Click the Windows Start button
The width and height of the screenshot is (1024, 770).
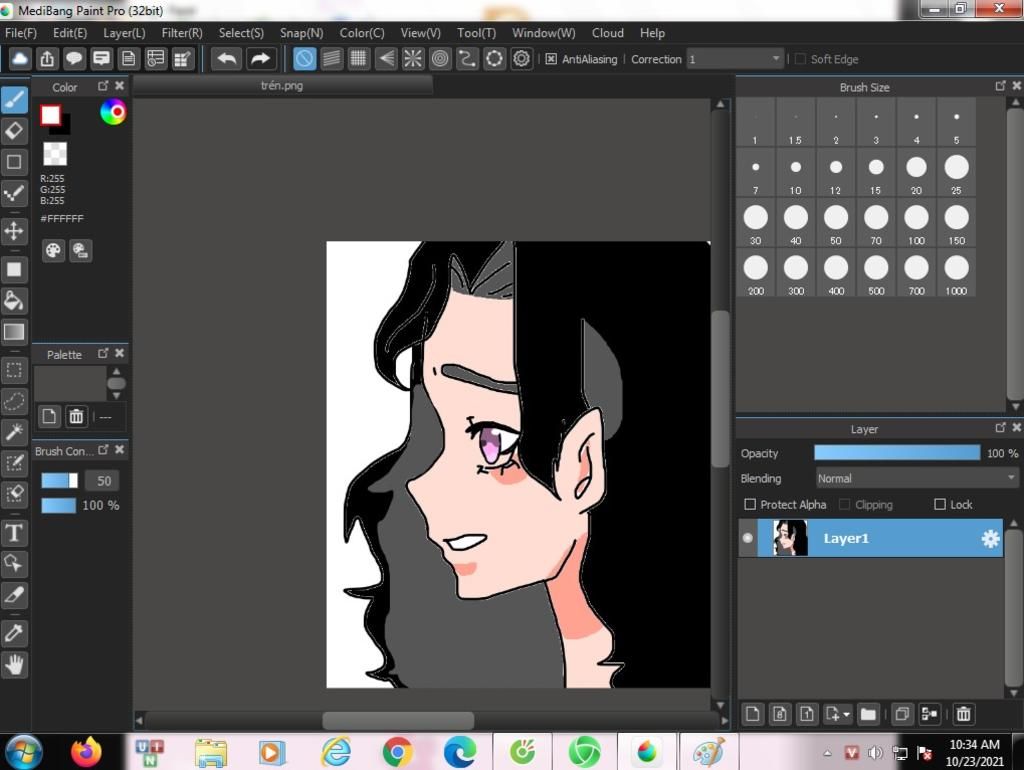pos(24,752)
